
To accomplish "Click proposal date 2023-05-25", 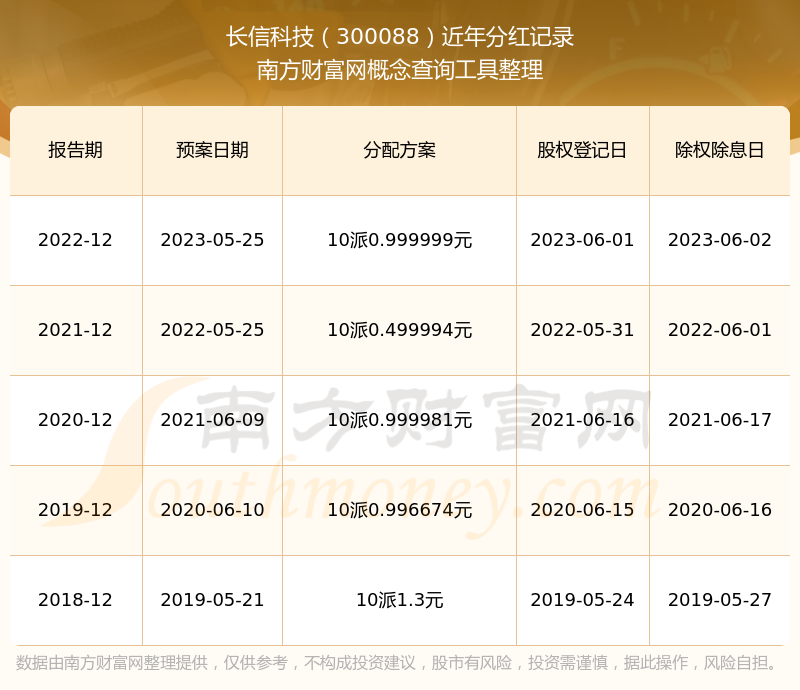I will (212, 240).
